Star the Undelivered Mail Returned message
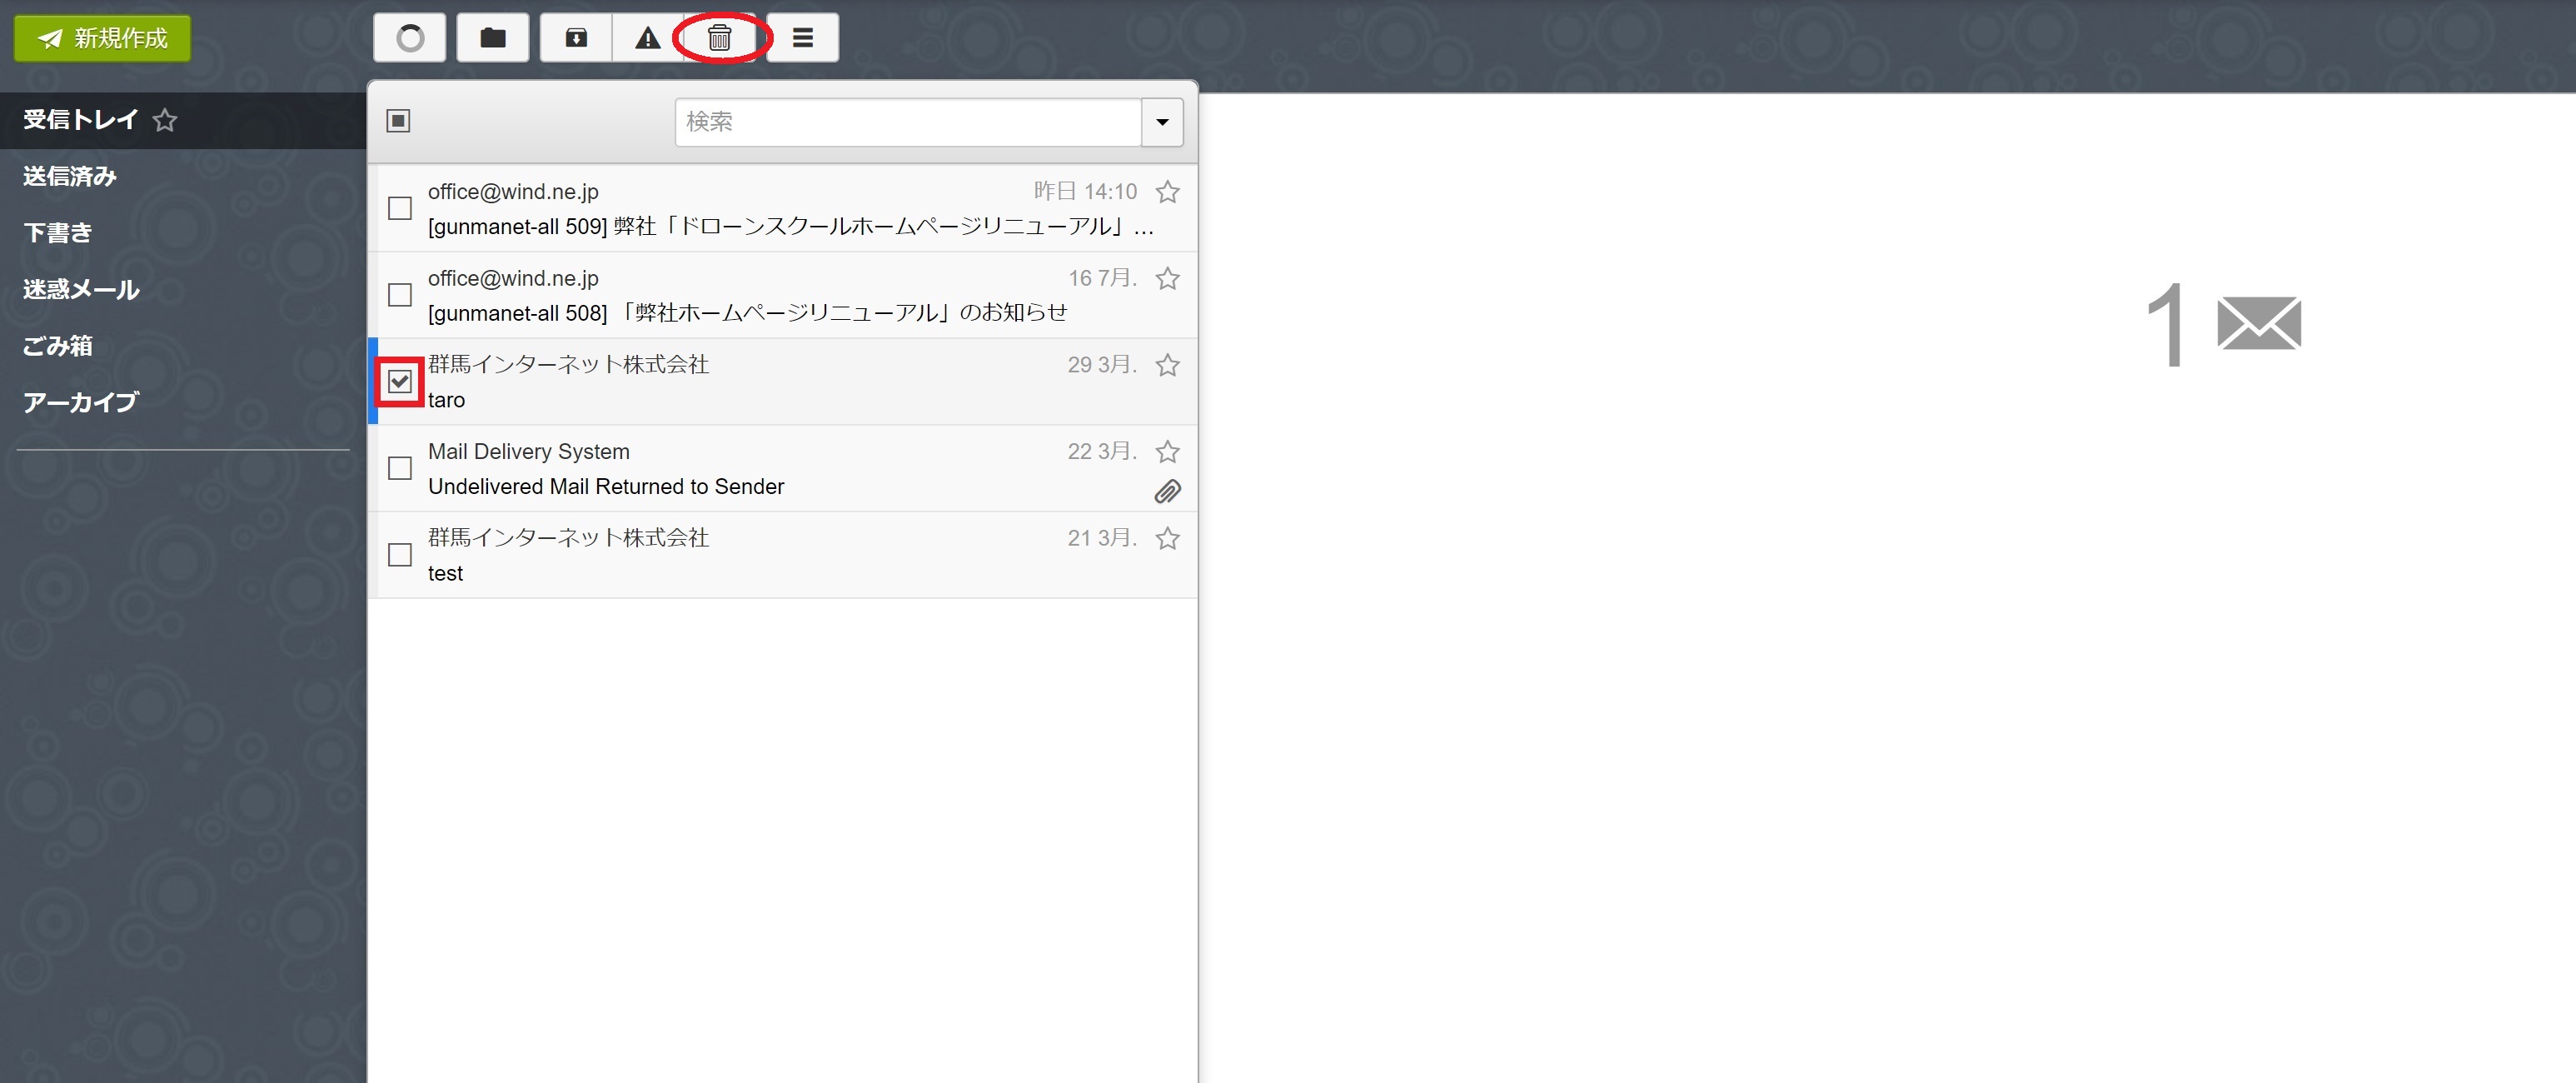 (x=1167, y=452)
